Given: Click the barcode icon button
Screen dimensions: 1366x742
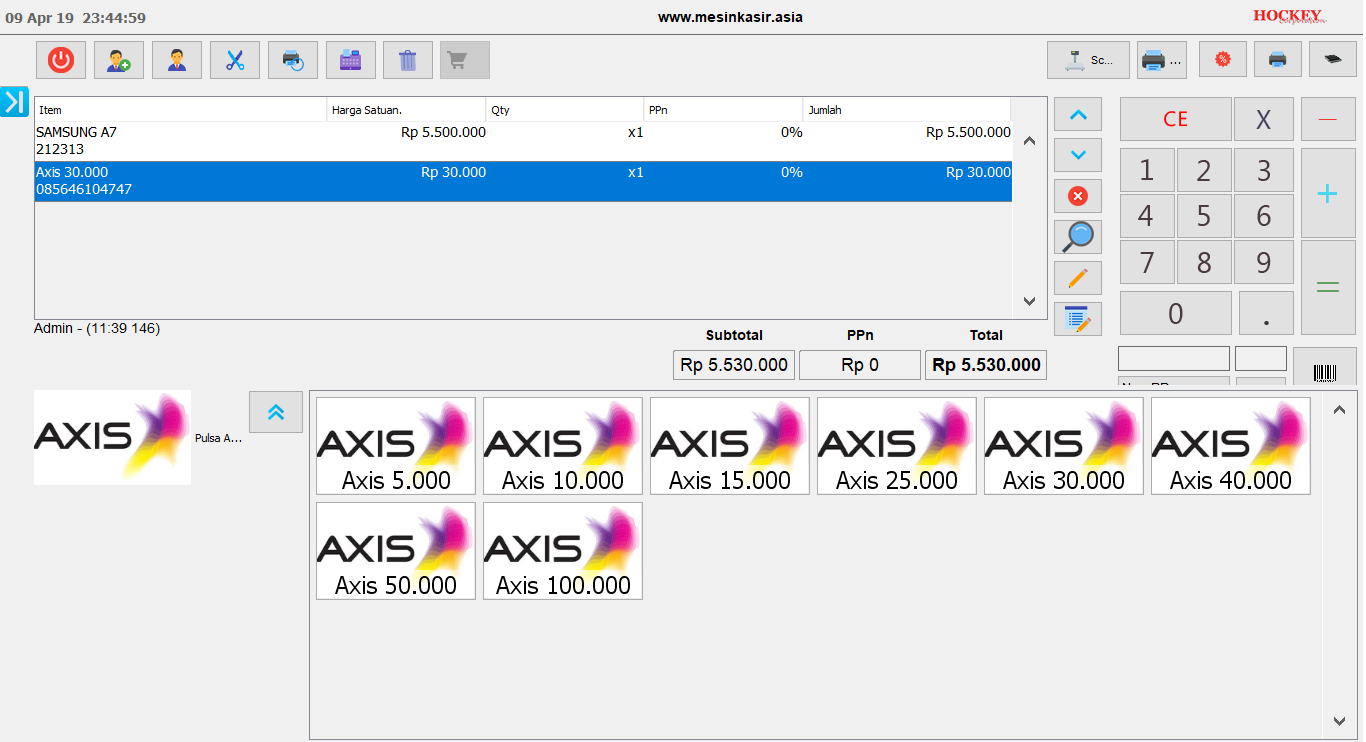Looking at the screenshot, I should point(1325,368).
